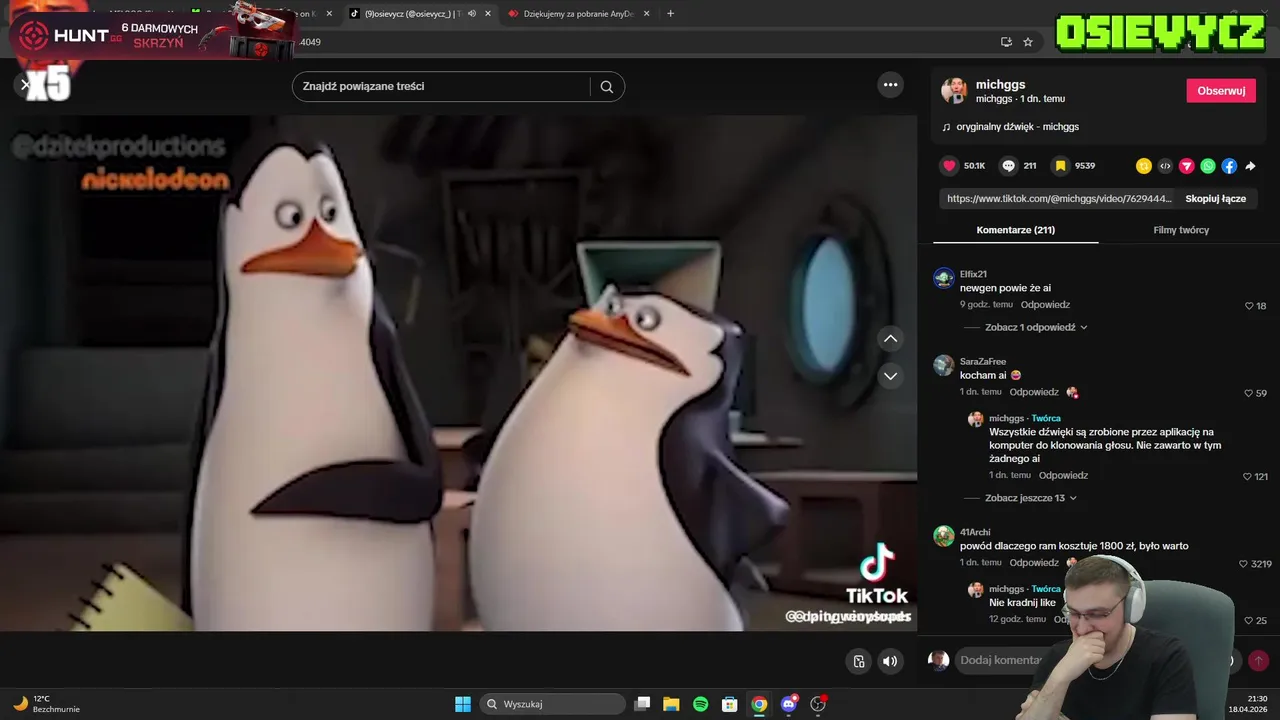Open comments via the speech bubble icon
Viewport: 1280px width, 720px height.
1009,166
